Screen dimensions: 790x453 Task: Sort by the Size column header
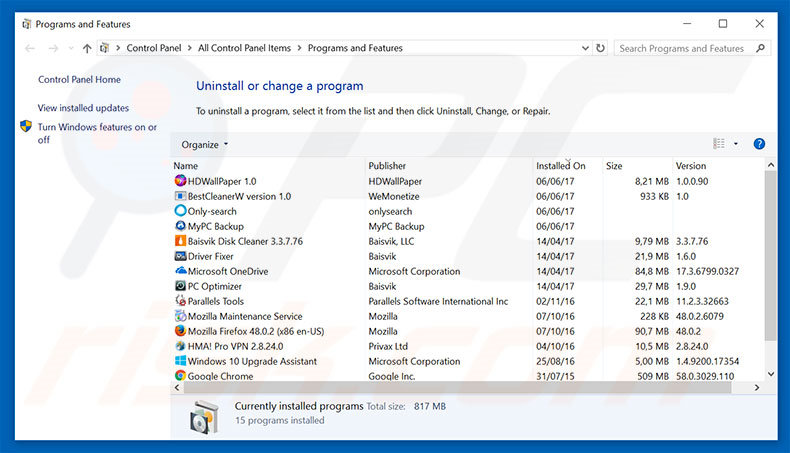point(614,166)
